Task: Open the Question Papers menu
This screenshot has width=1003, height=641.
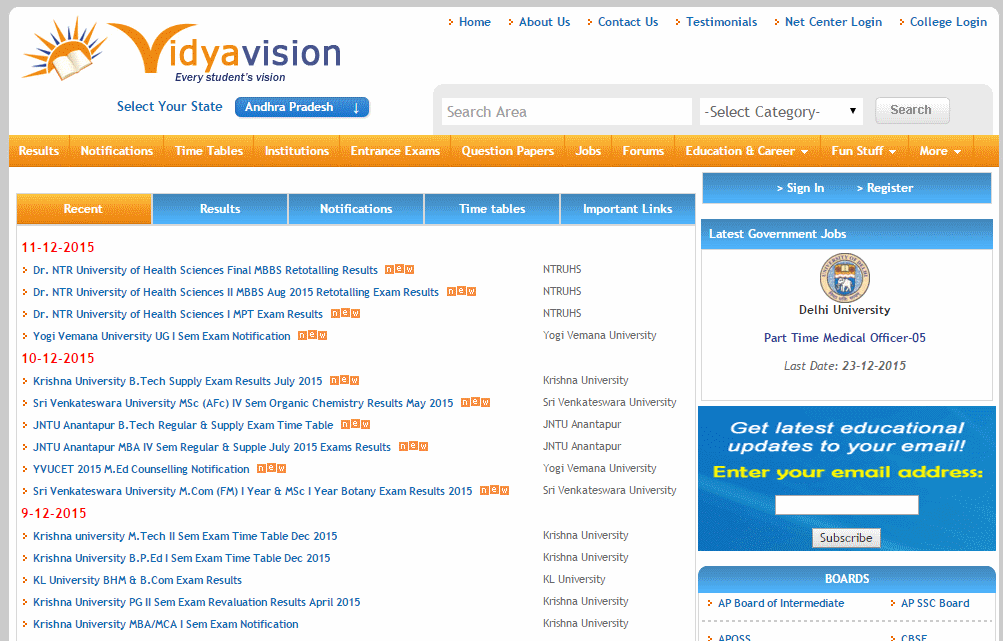Action: [508, 151]
